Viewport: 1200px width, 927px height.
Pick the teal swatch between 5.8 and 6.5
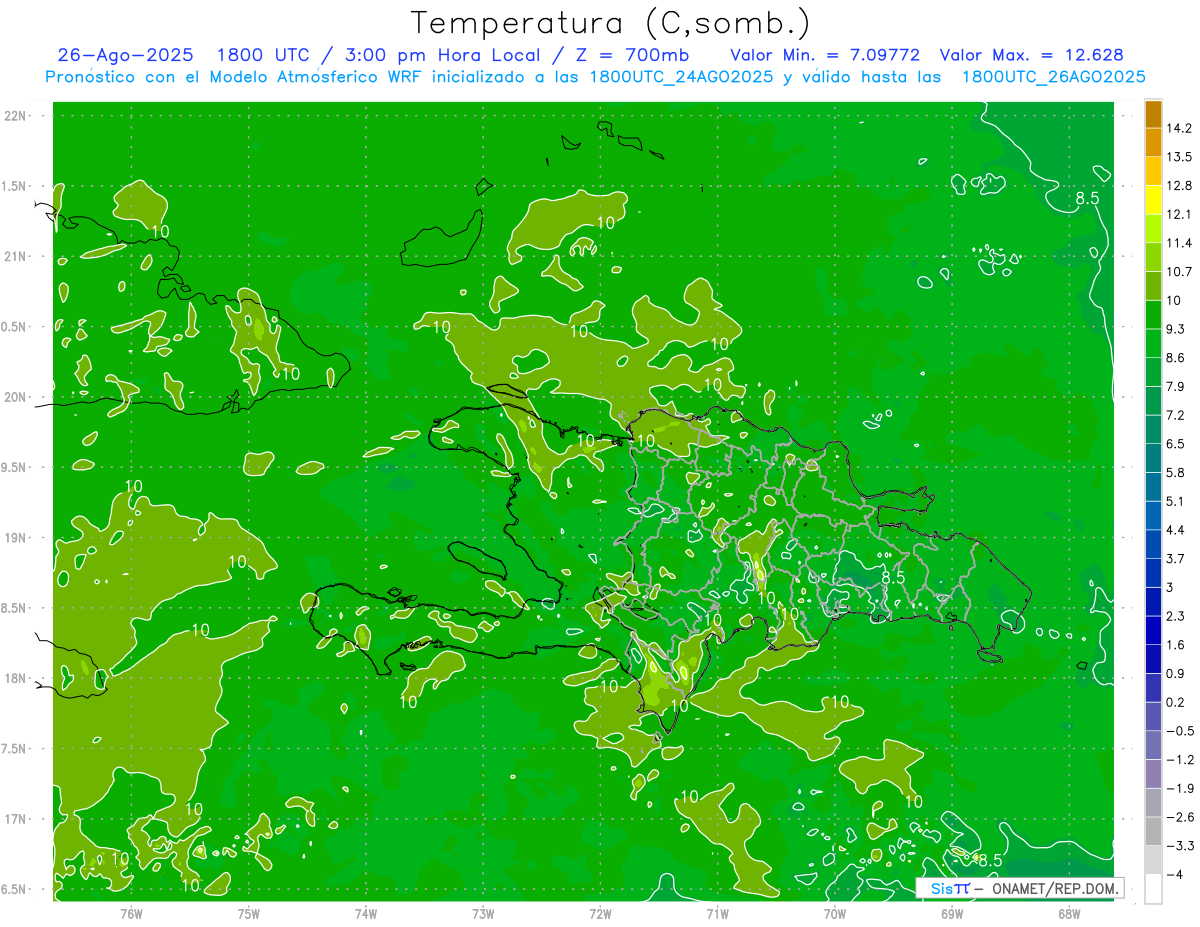tap(1153, 459)
